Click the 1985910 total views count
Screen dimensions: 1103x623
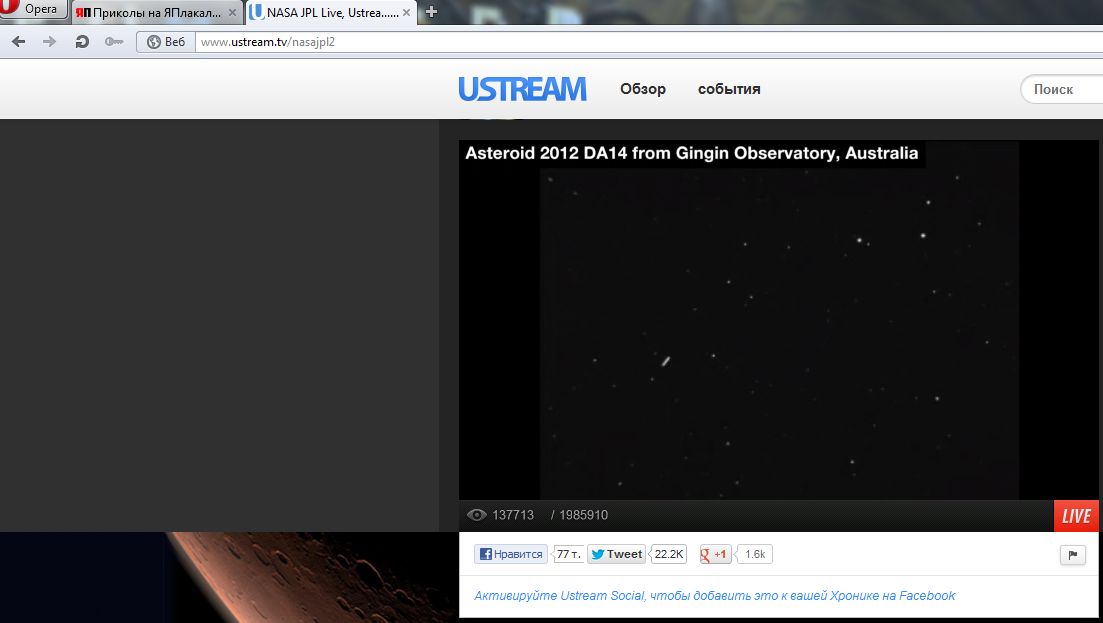pos(583,515)
